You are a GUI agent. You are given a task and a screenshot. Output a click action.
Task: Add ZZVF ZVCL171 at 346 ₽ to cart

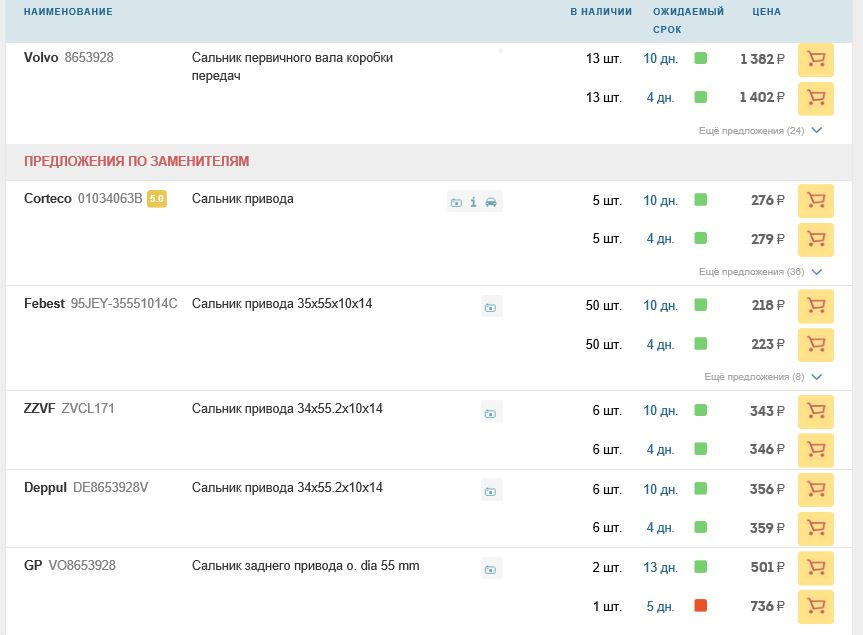[x=816, y=450]
